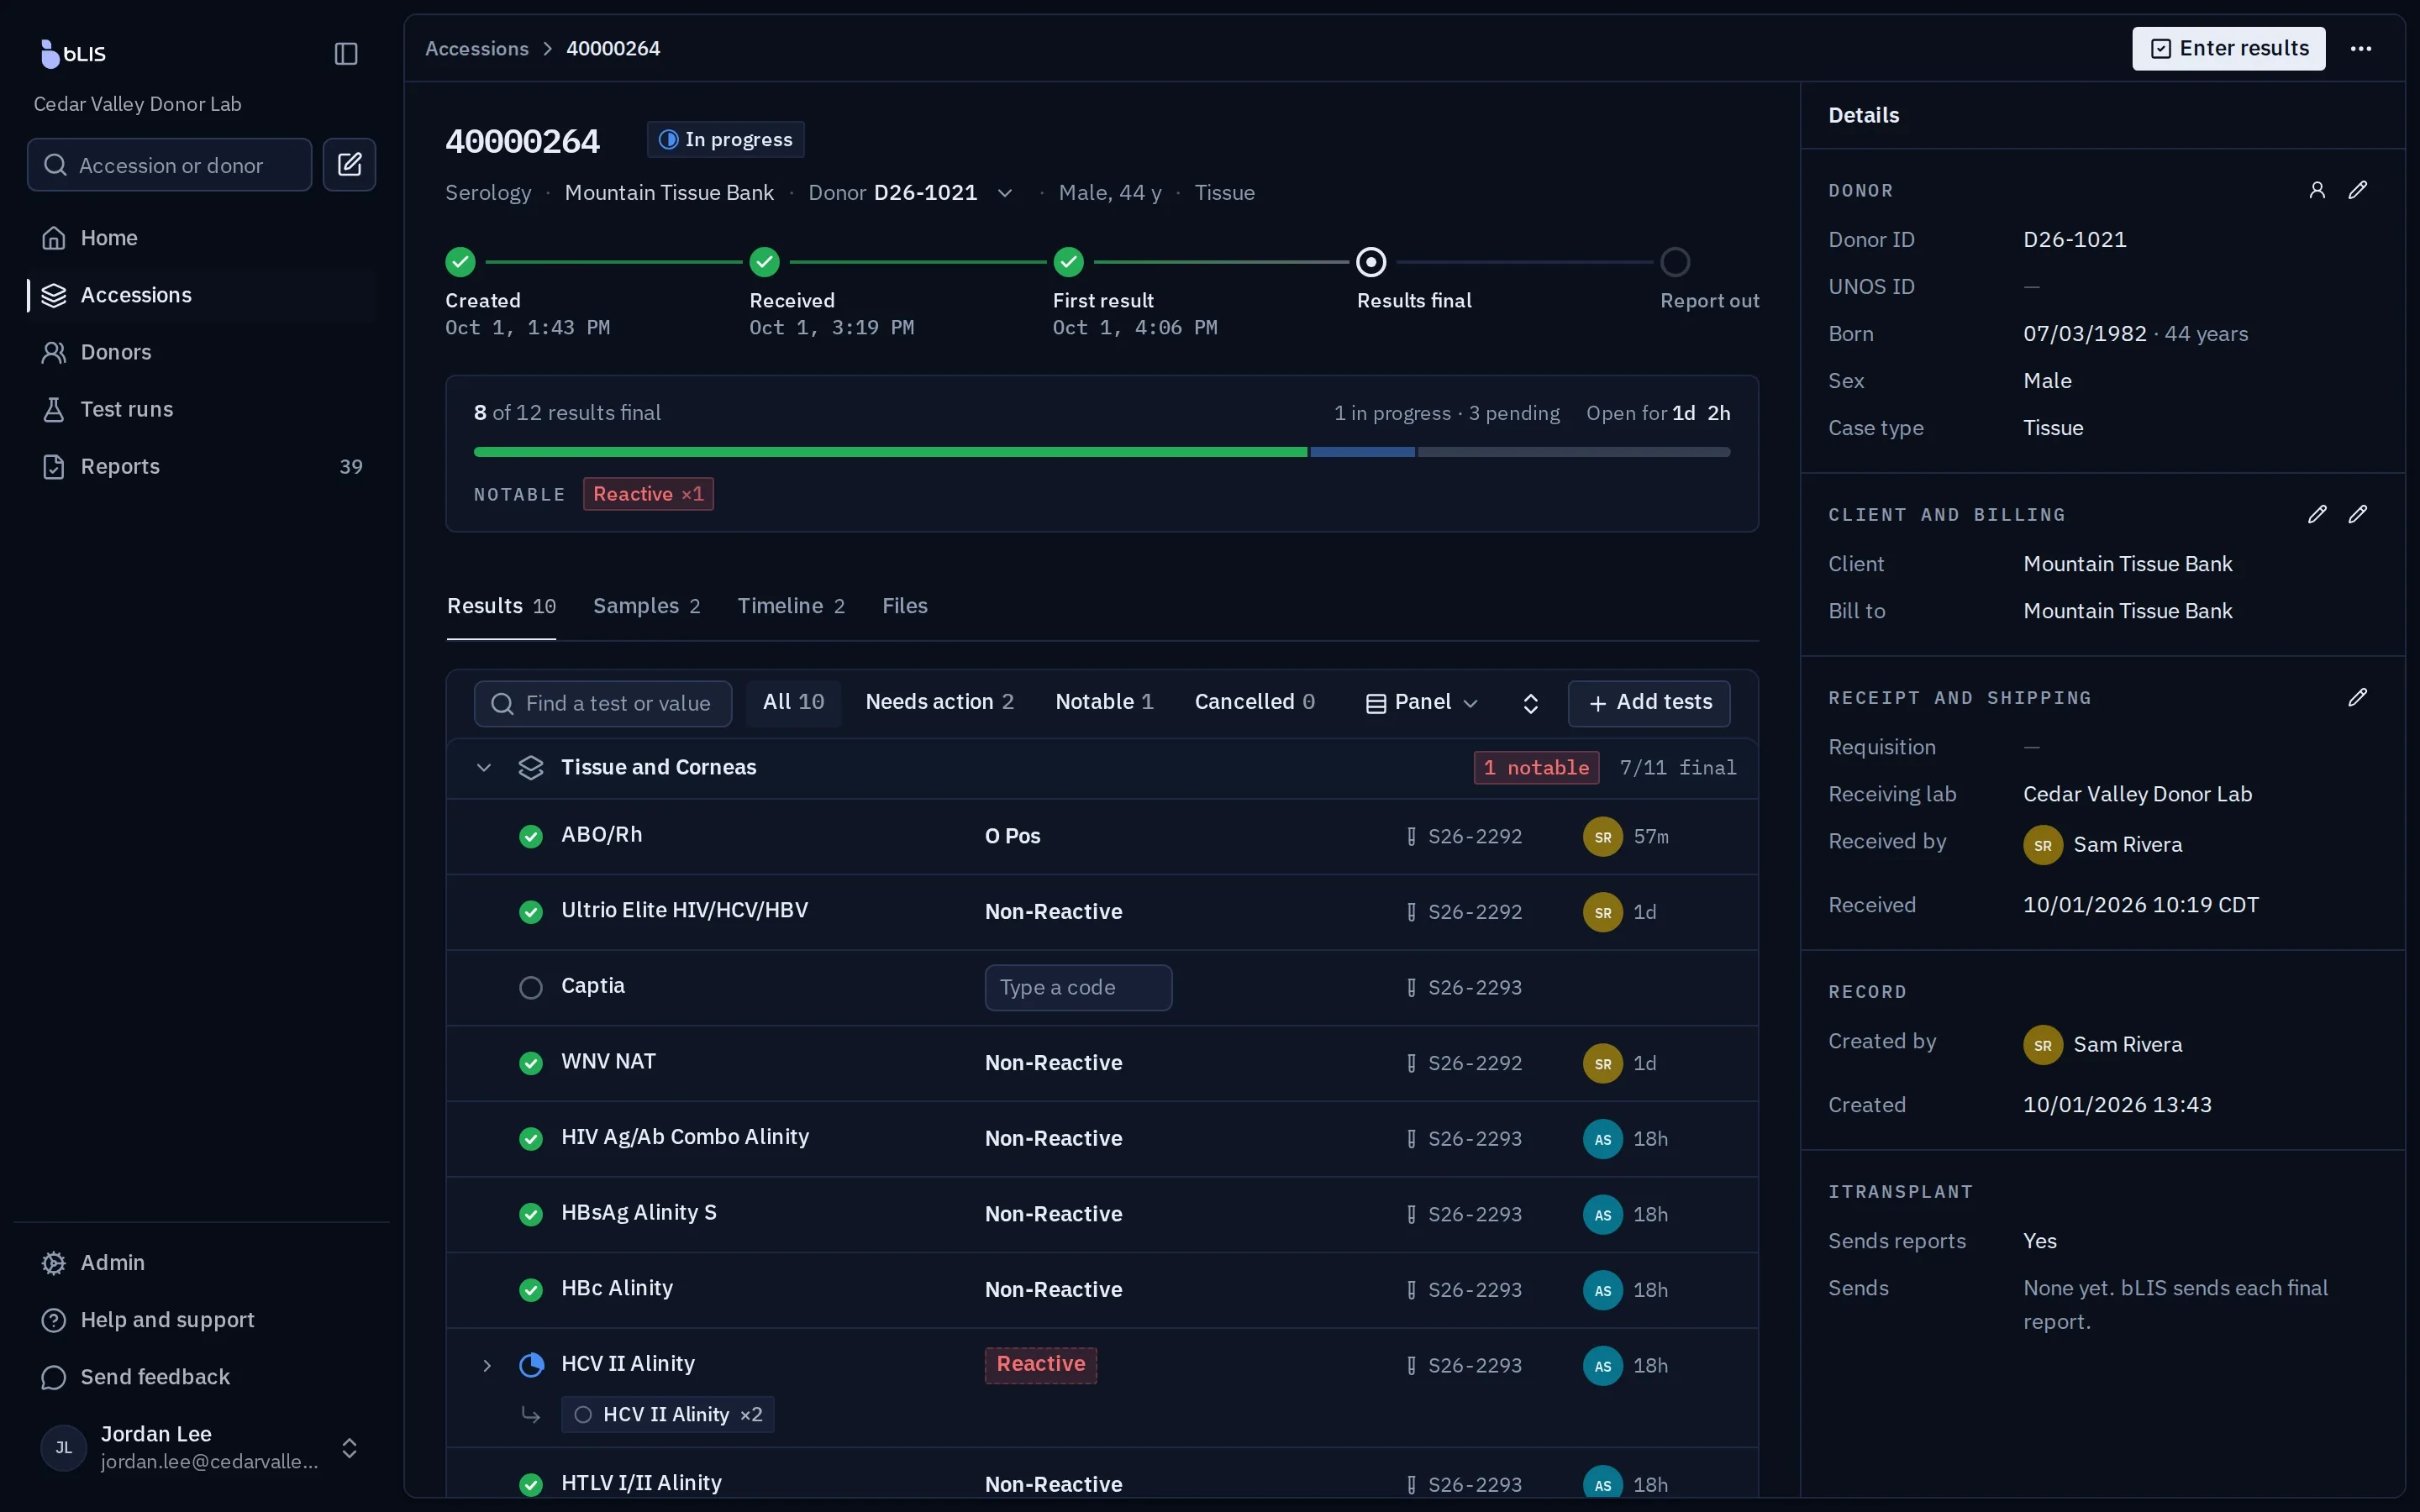Screen dimensions: 2420x1512
Task: Click the Results final stage marker
Action: pyautogui.click(x=1371, y=262)
